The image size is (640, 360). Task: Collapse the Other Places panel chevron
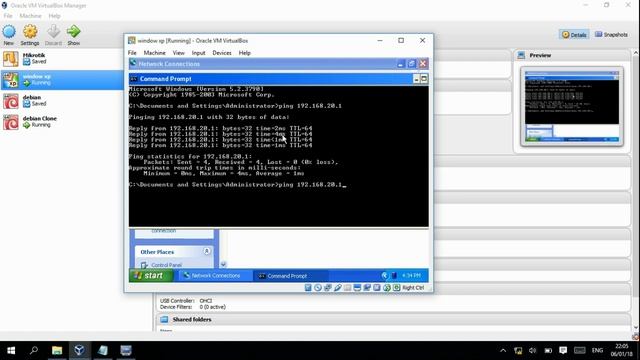click(x=207, y=251)
